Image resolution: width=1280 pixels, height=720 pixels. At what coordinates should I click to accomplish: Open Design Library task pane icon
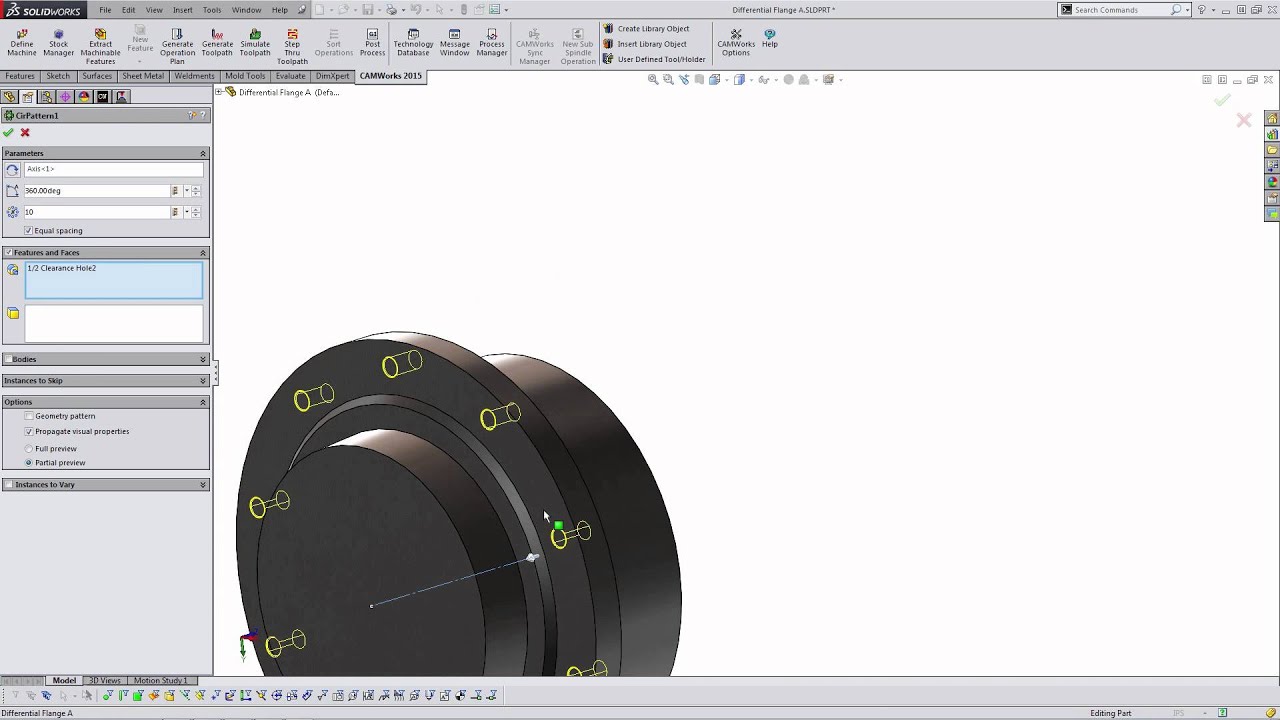point(1272,135)
